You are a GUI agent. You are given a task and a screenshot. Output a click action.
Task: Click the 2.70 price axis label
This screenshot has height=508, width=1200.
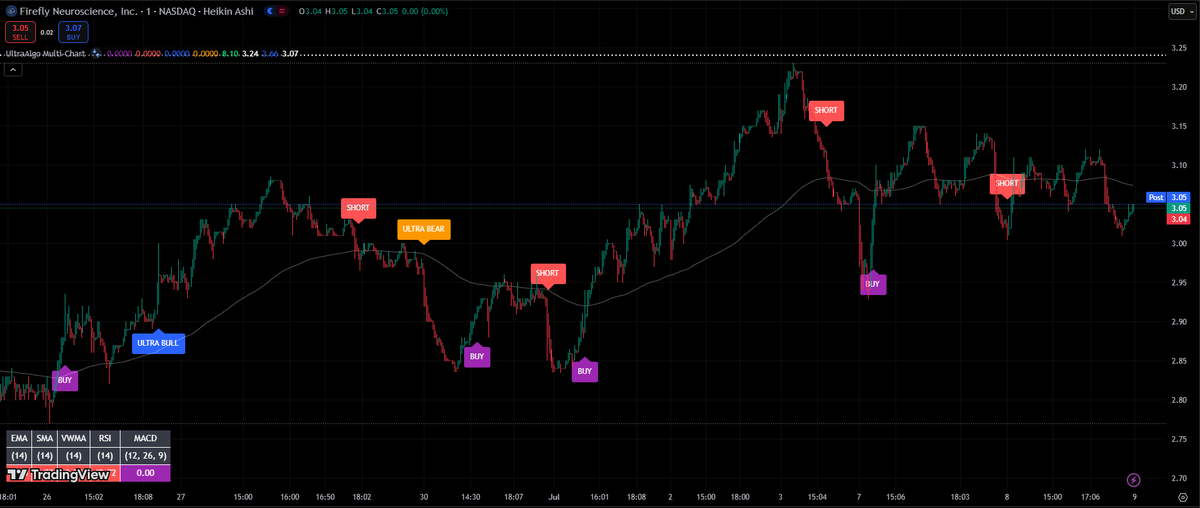pos(1180,479)
